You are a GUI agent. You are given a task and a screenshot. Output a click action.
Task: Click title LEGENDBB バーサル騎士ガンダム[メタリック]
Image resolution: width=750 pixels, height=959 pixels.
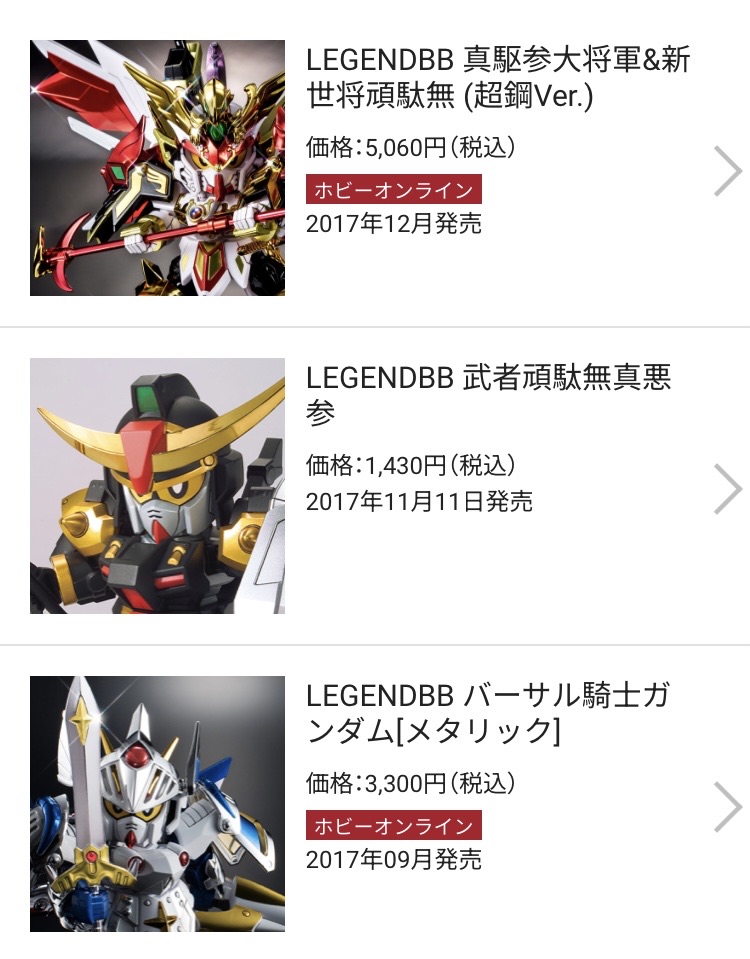coord(488,713)
